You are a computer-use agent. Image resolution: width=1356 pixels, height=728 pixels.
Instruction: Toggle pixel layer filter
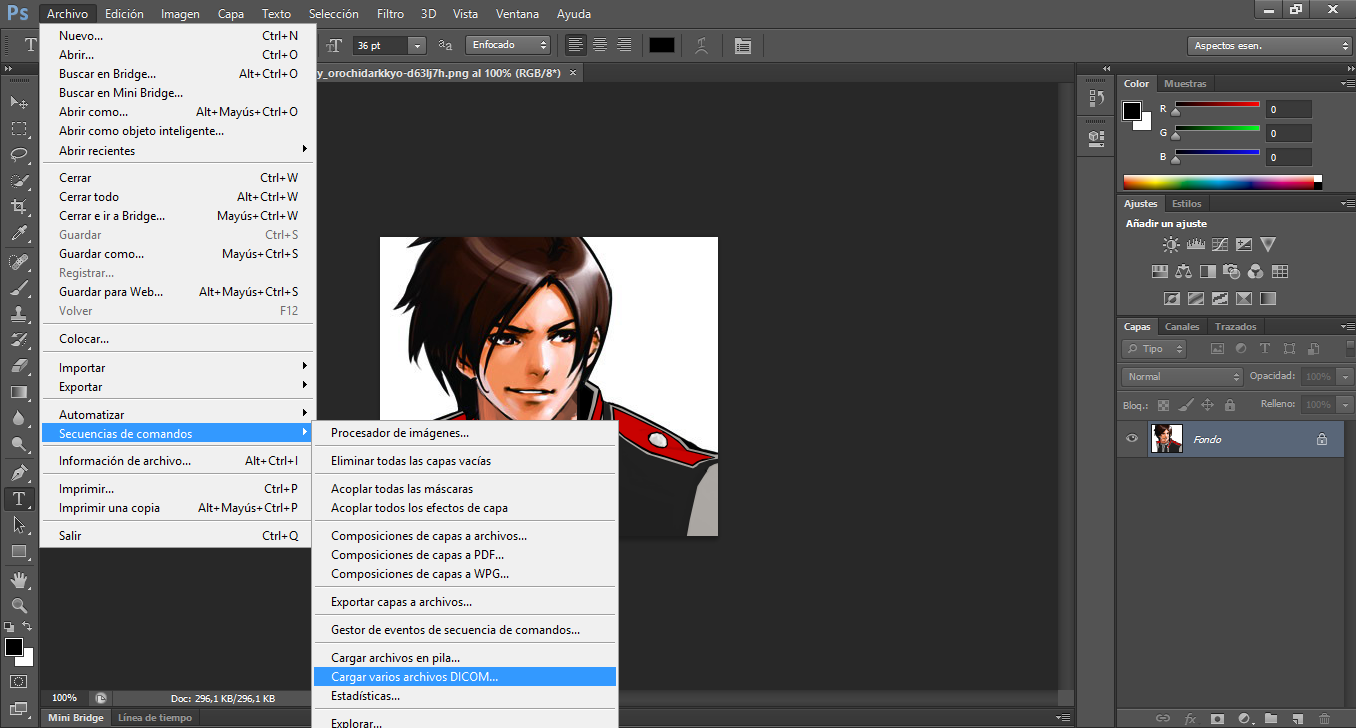pyautogui.click(x=1217, y=349)
